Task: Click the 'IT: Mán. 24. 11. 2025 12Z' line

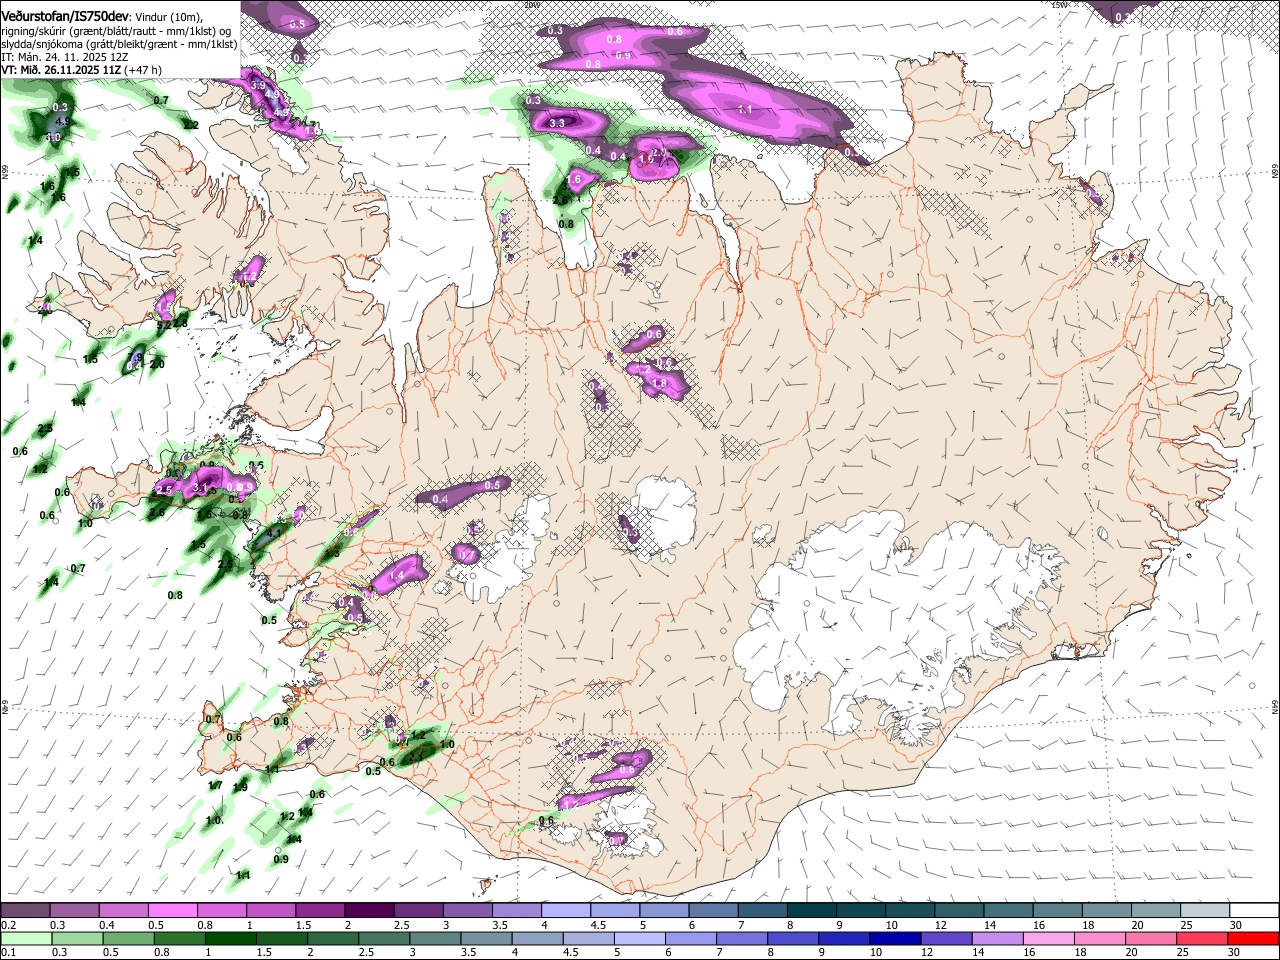Action: pyautogui.click(x=67, y=57)
